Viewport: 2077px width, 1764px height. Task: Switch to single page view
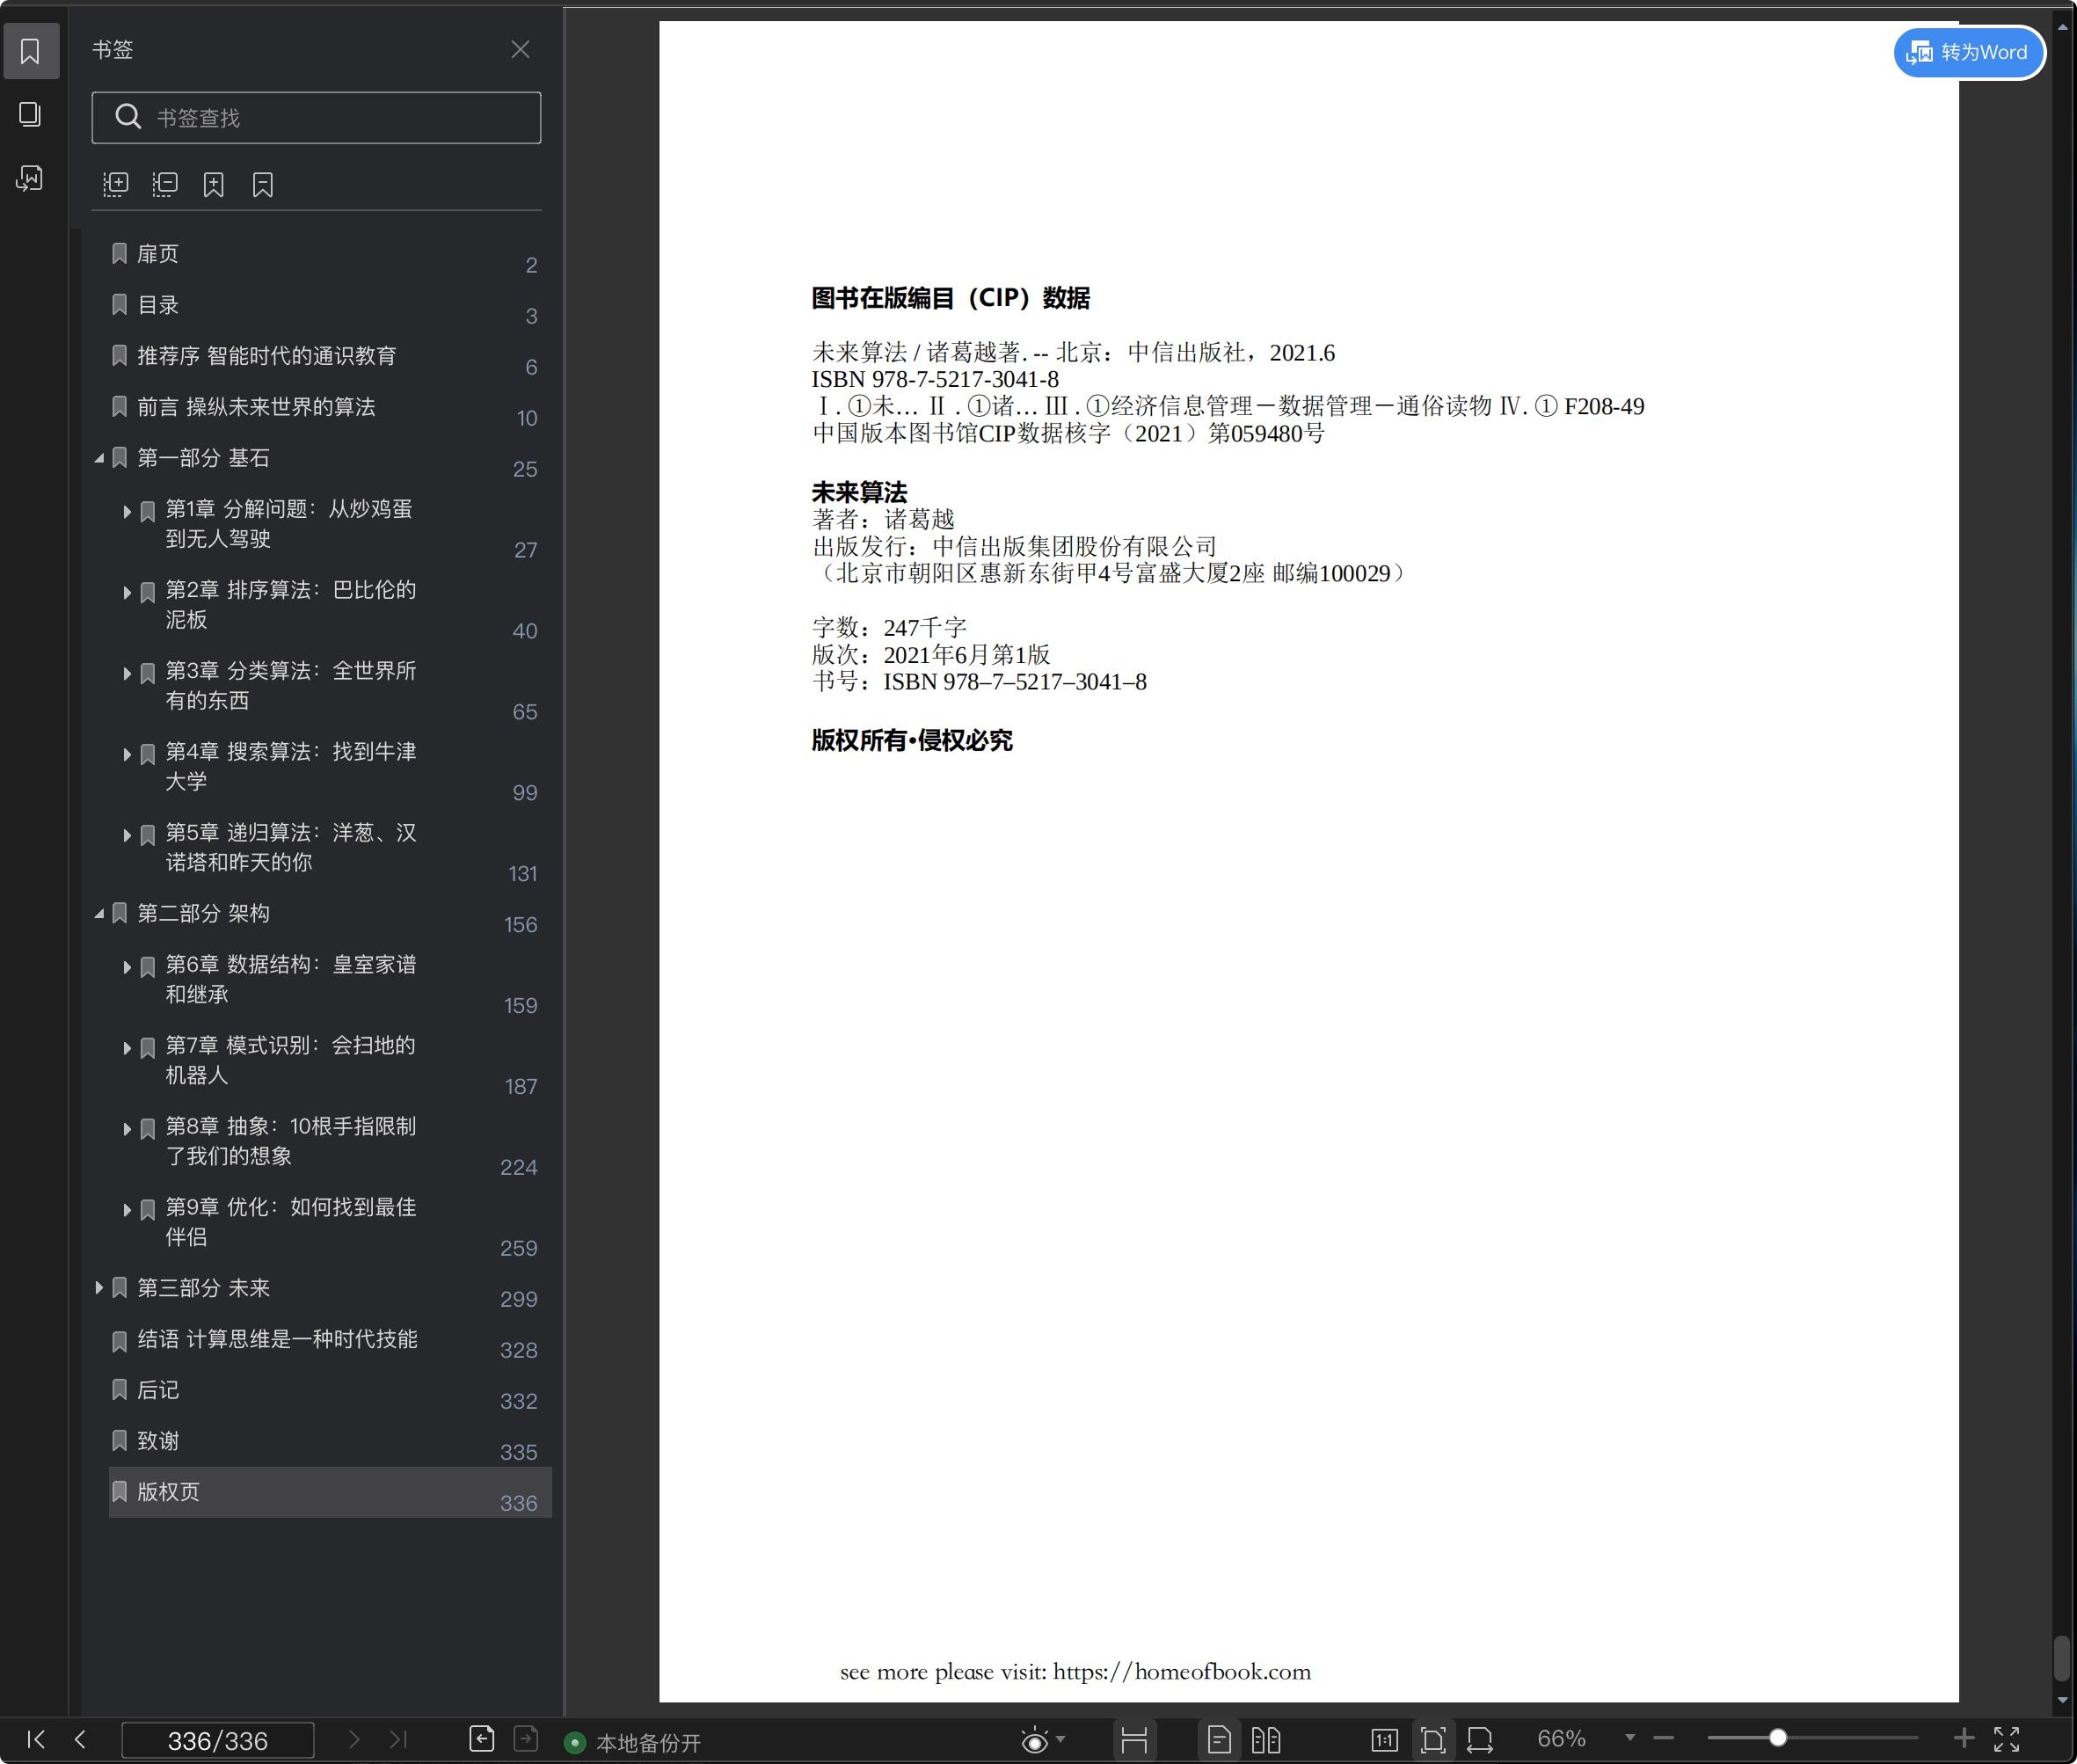(1219, 1740)
